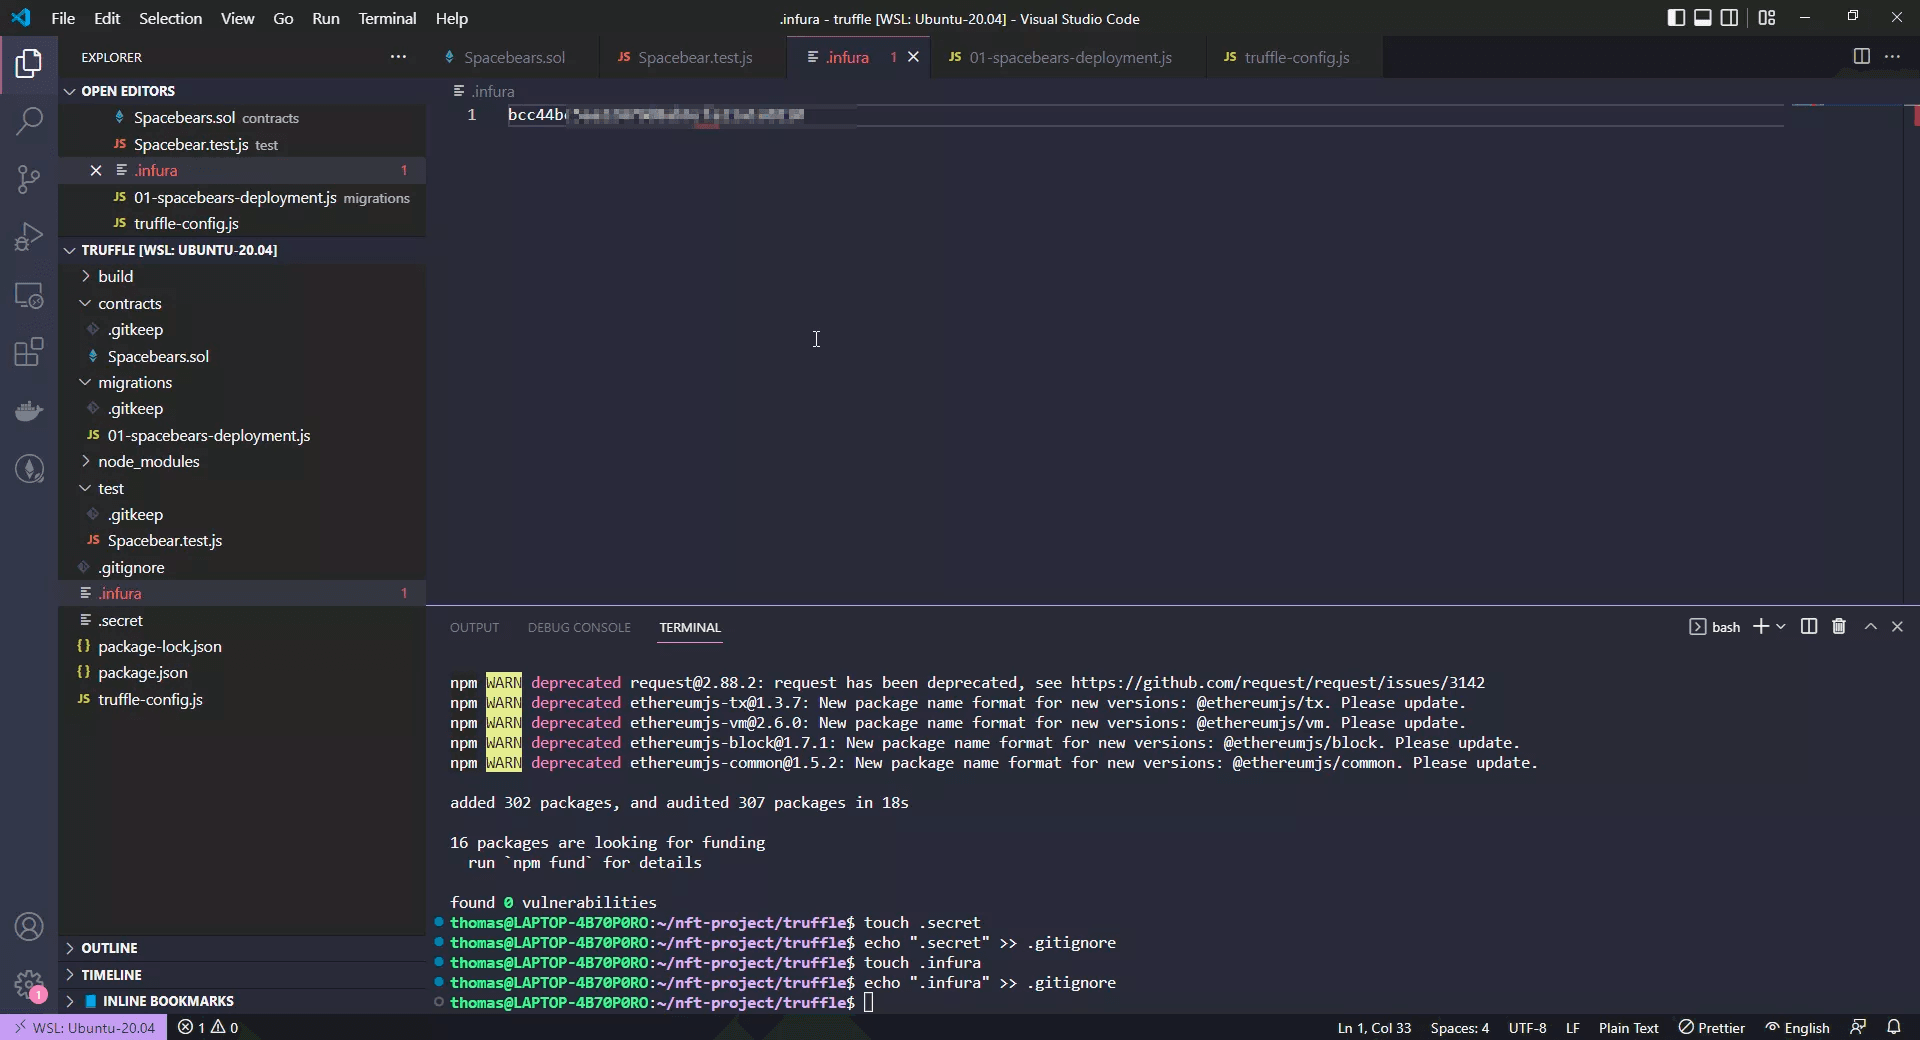Image resolution: width=1920 pixels, height=1040 pixels.
Task: Open errors and warnings status item
Action: (x=208, y=1027)
